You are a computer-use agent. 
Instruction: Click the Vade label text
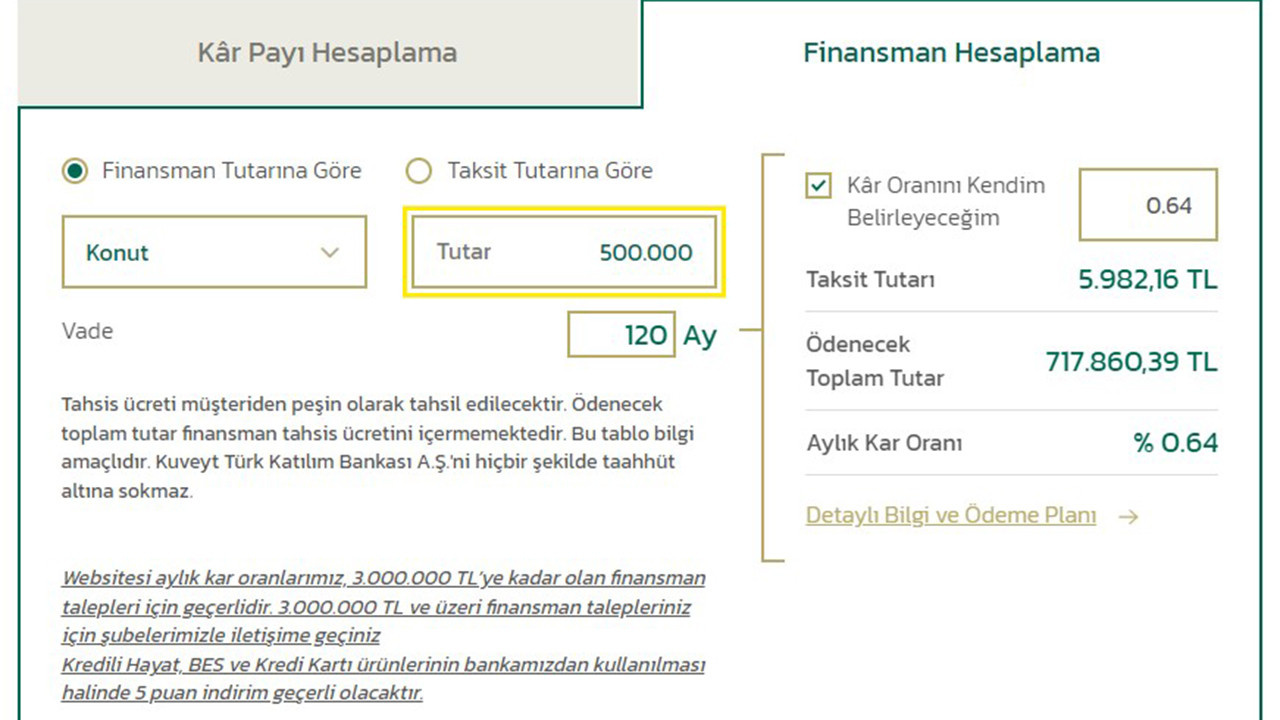87,331
